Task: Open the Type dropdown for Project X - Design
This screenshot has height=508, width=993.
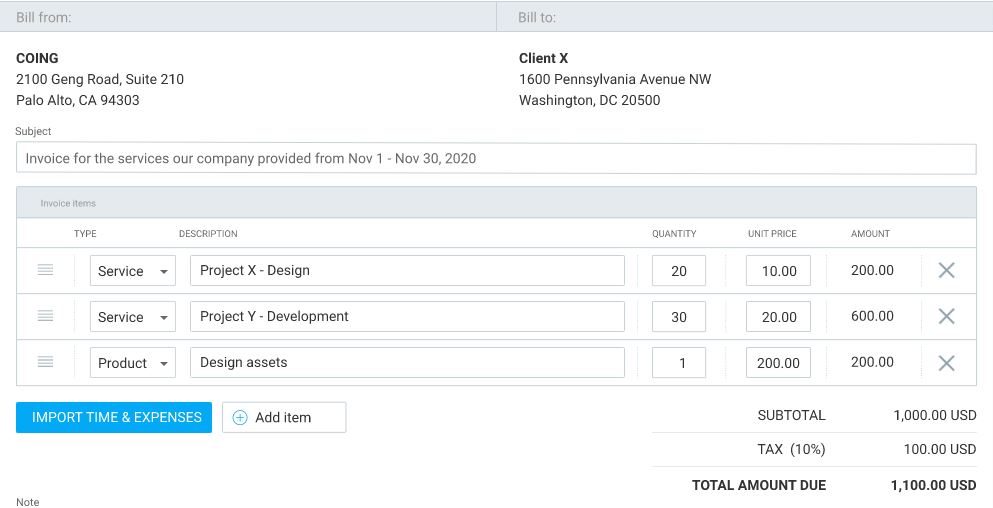Action: (x=132, y=270)
